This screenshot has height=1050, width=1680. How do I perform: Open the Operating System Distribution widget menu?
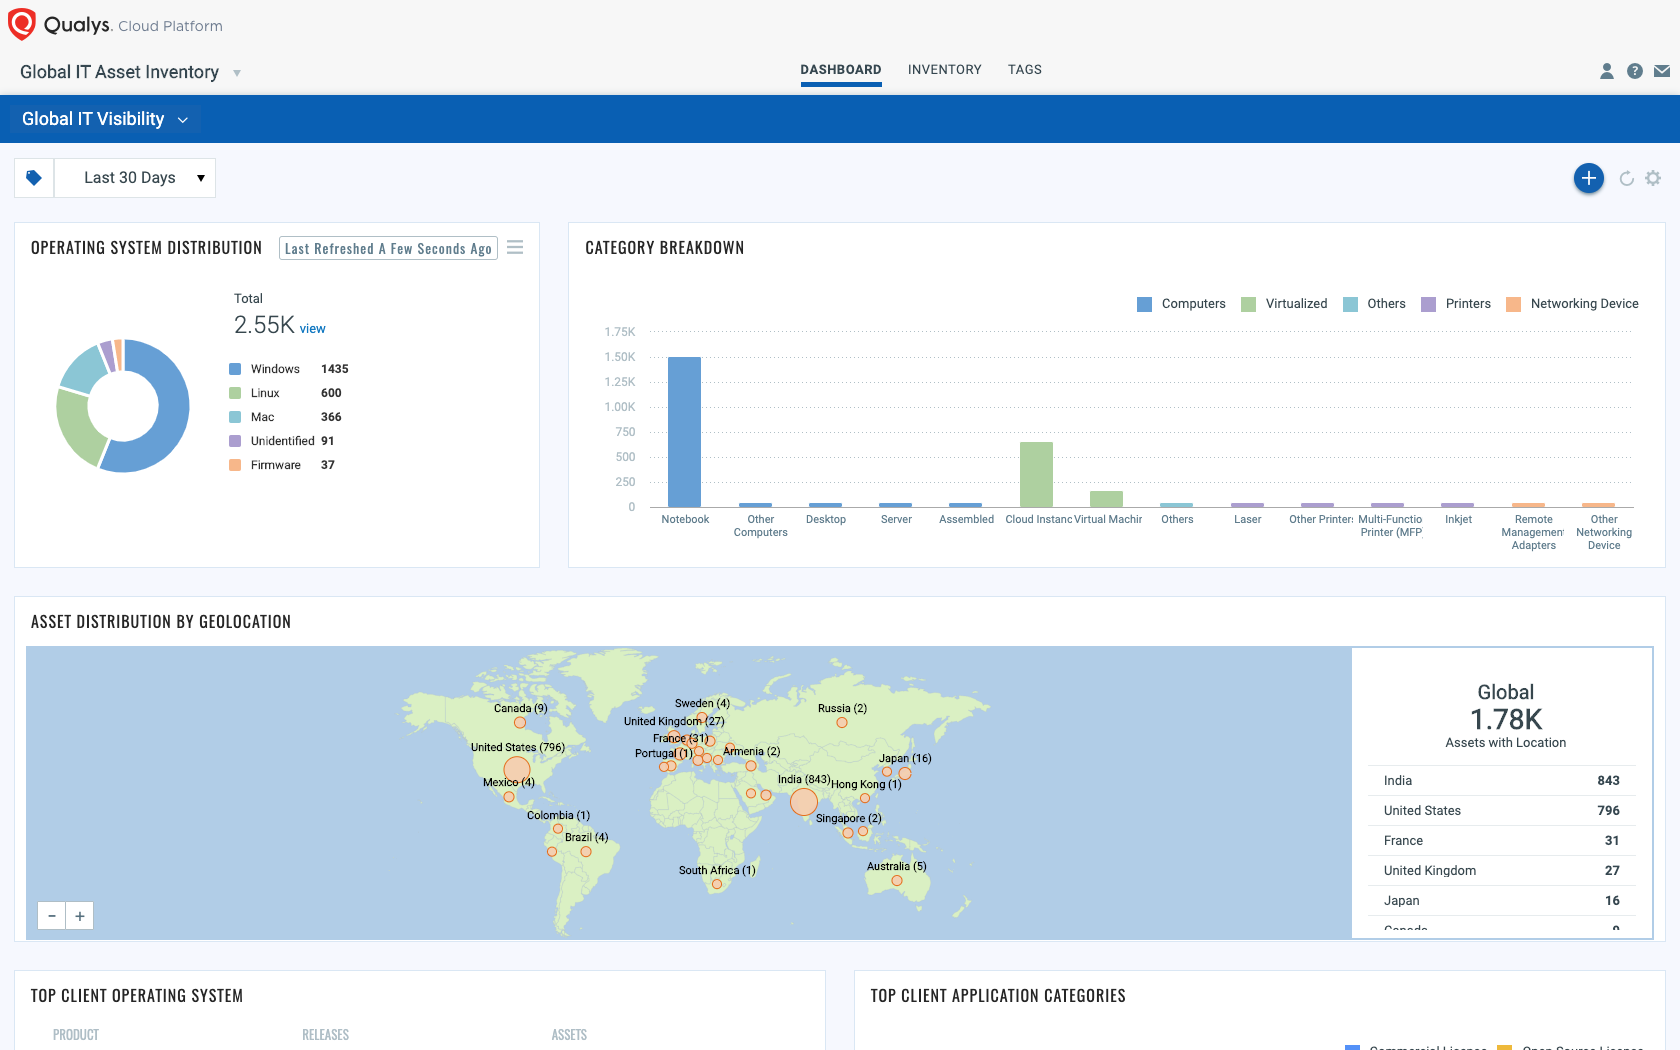coord(515,247)
